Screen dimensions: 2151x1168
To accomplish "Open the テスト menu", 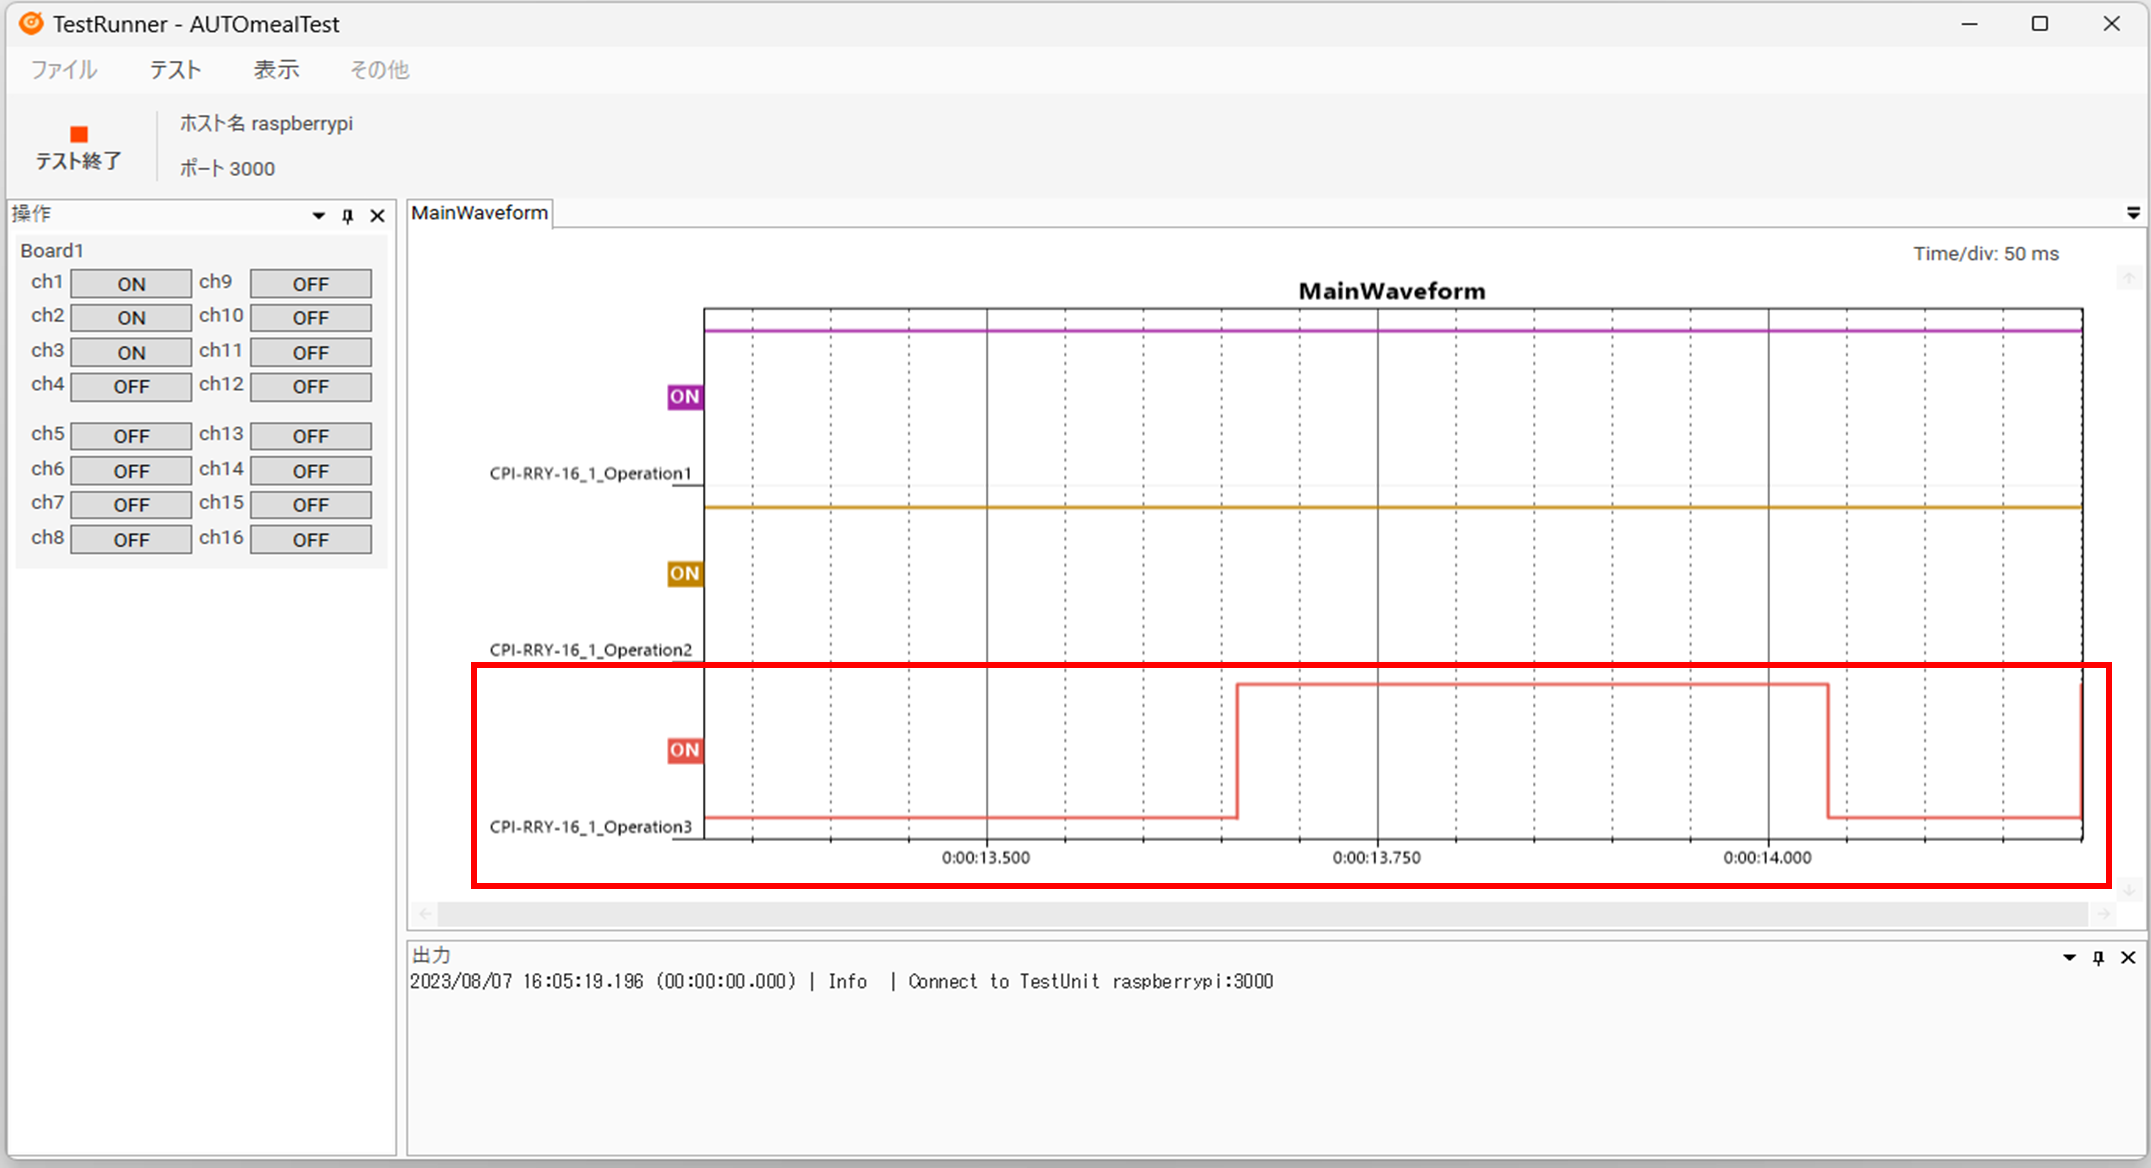I will pyautogui.click(x=174, y=69).
